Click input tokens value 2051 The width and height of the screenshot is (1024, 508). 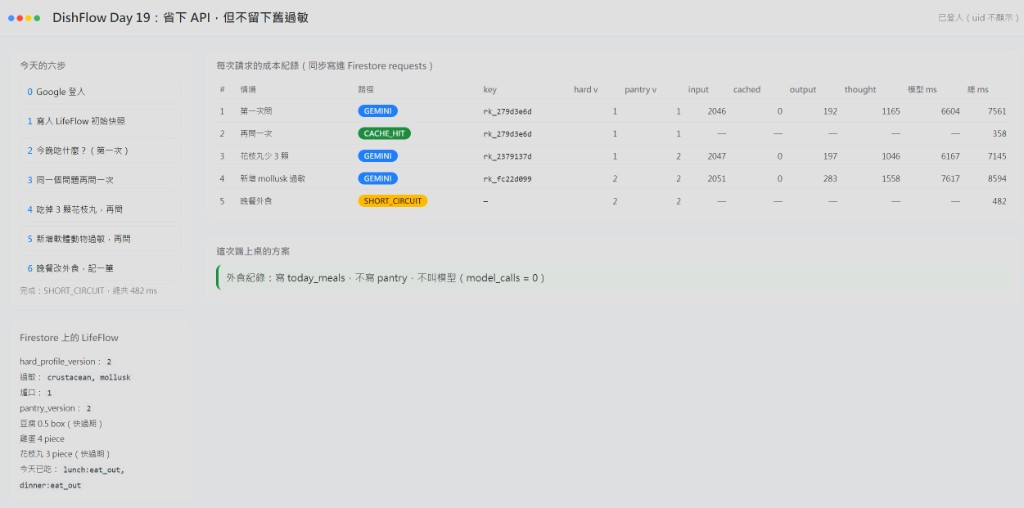[x=716, y=178]
